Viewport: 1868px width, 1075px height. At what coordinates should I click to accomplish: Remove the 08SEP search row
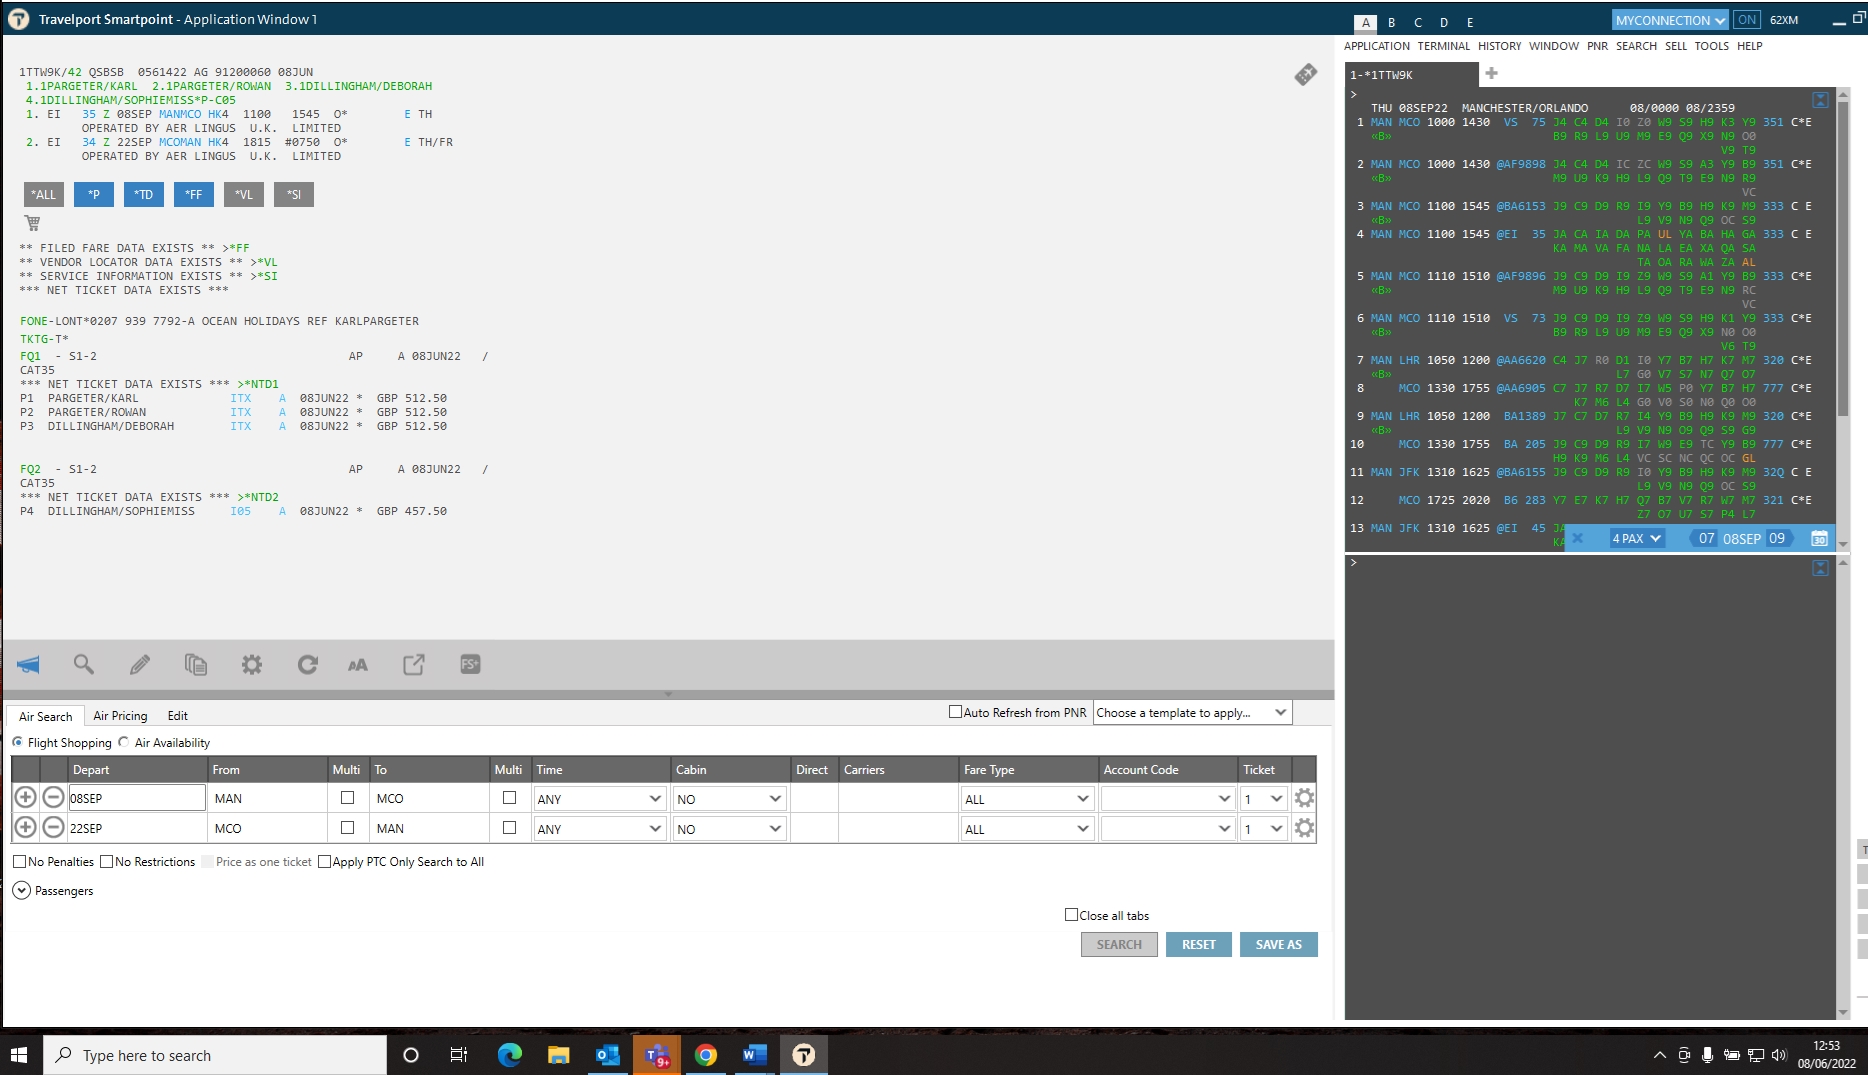pos(54,798)
